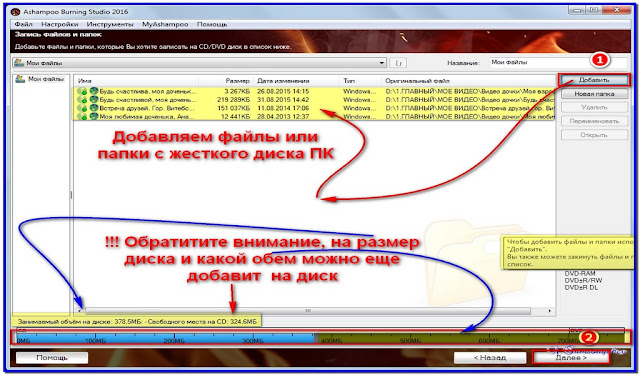Click the Название disc name input field
This screenshot has height=375, width=640.
click(x=558, y=63)
